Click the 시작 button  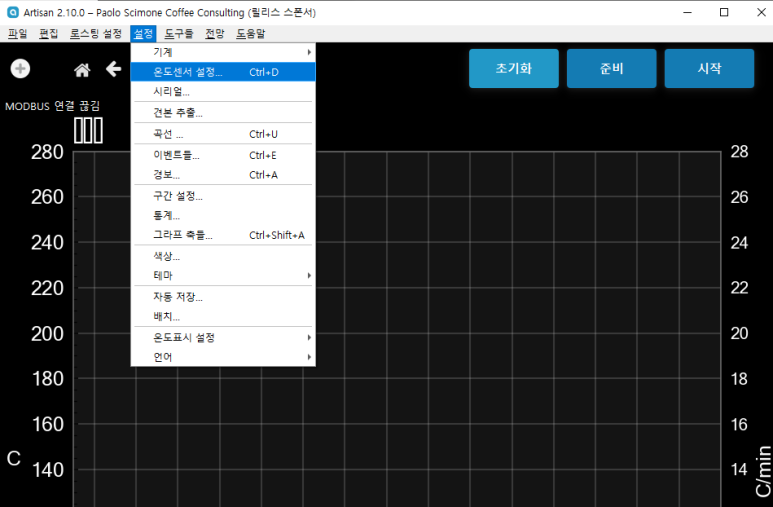point(709,69)
